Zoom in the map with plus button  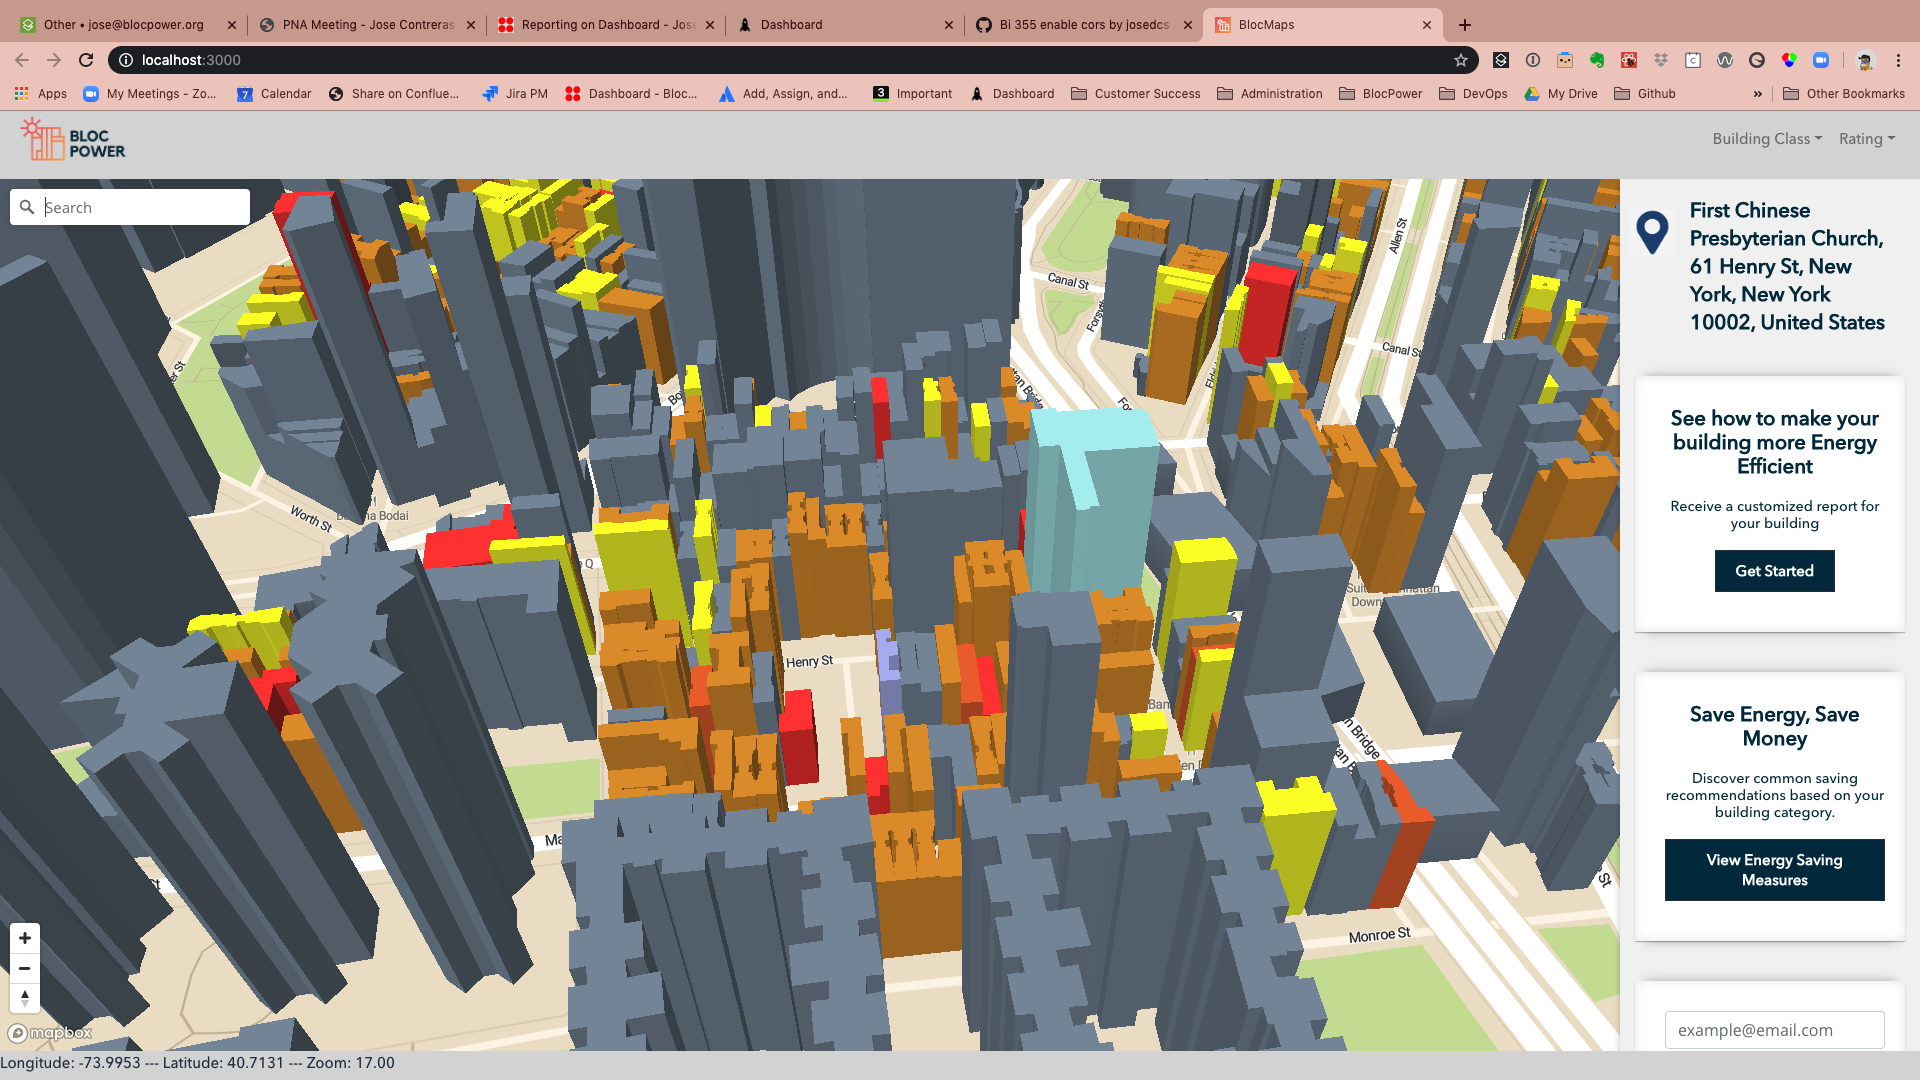pos(25,938)
